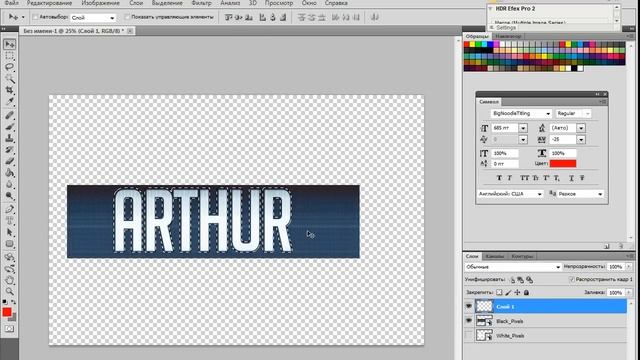The width and height of the screenshot is (640, 360).
Task: Open the Фильтр menu
Action: (x=201, y=3)
